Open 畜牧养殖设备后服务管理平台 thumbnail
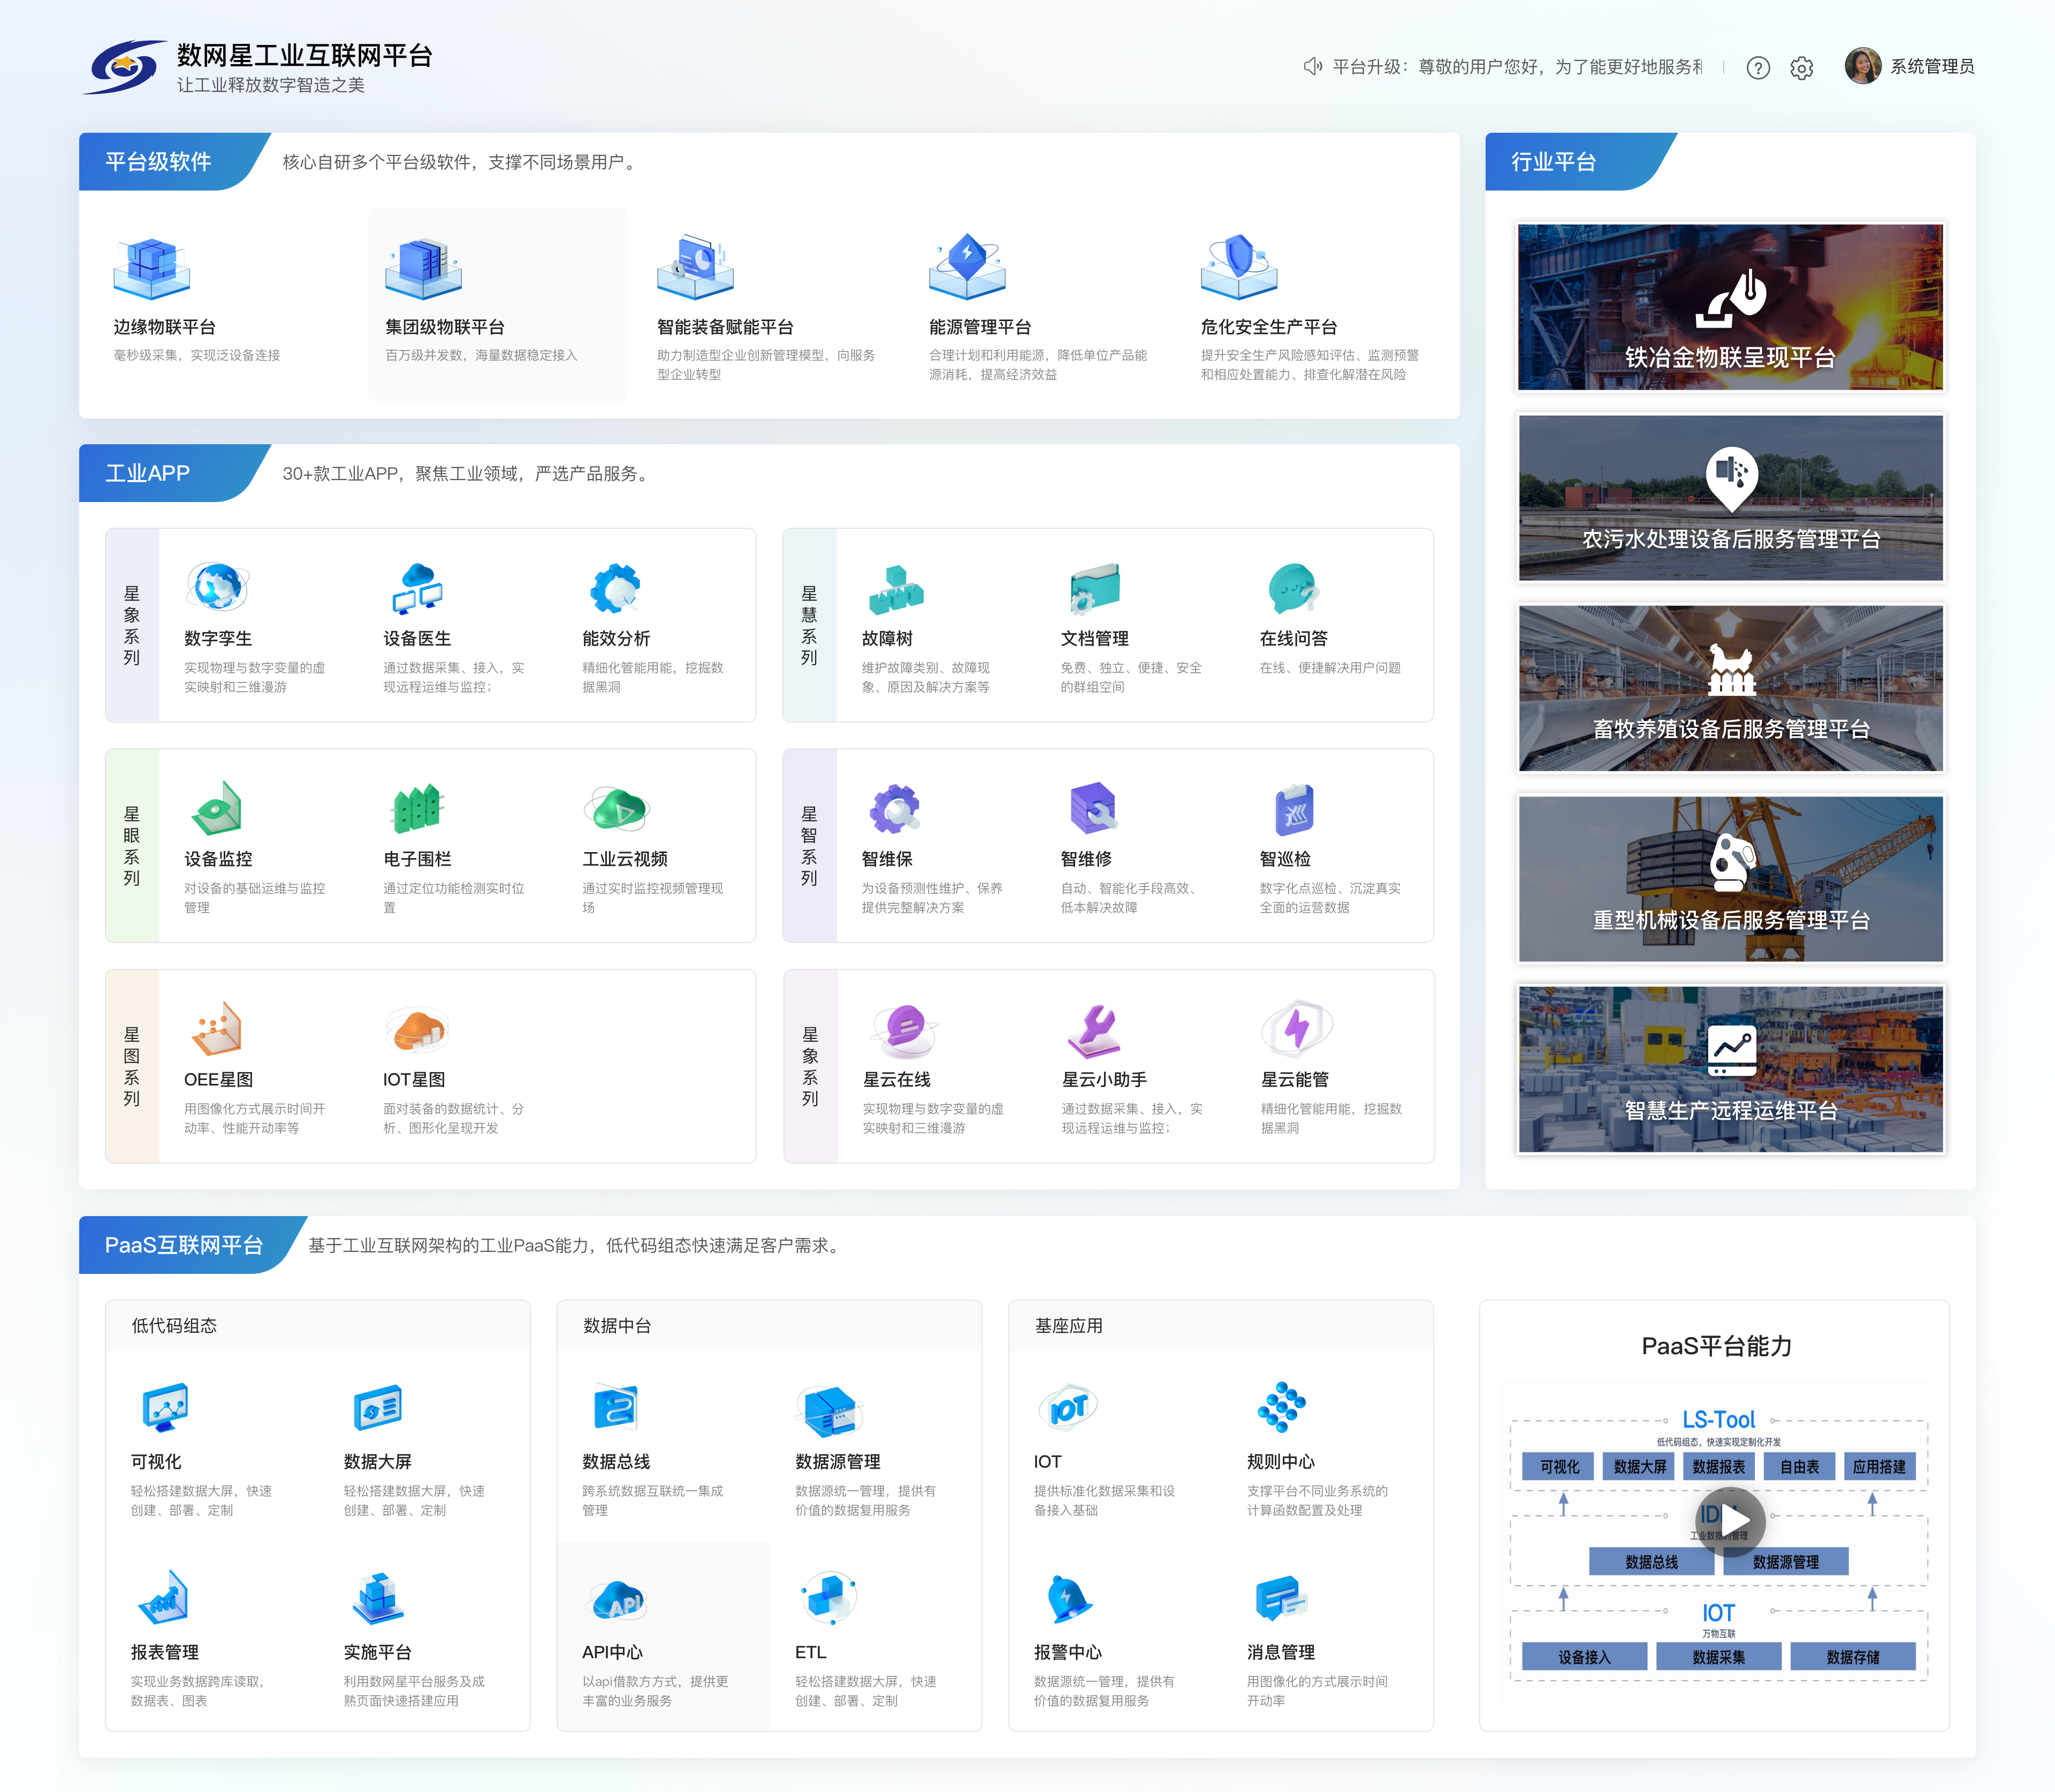The width and height of the screenshot is (2055, 1792). click(1730, 688)
